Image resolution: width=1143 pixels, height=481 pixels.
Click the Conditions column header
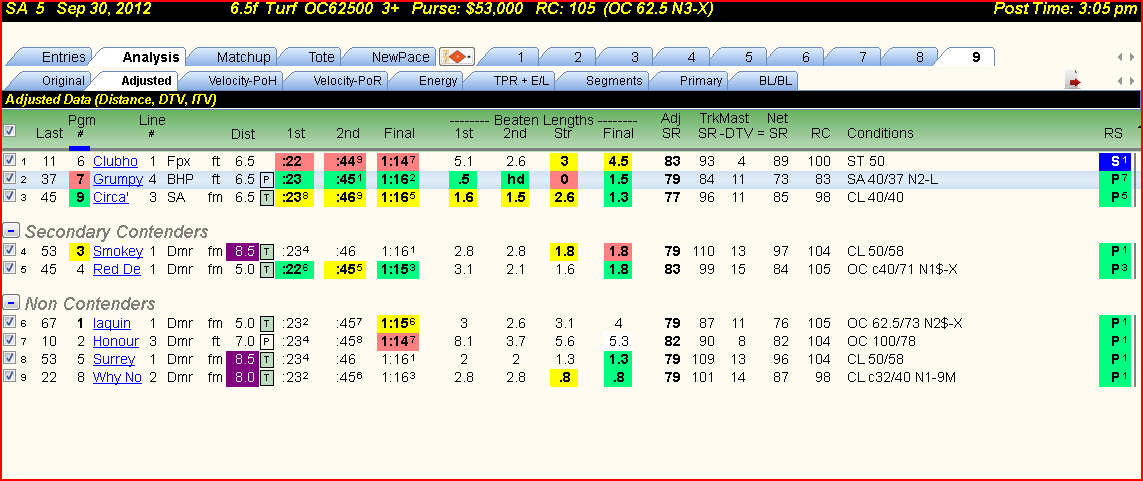pos(880,133)
